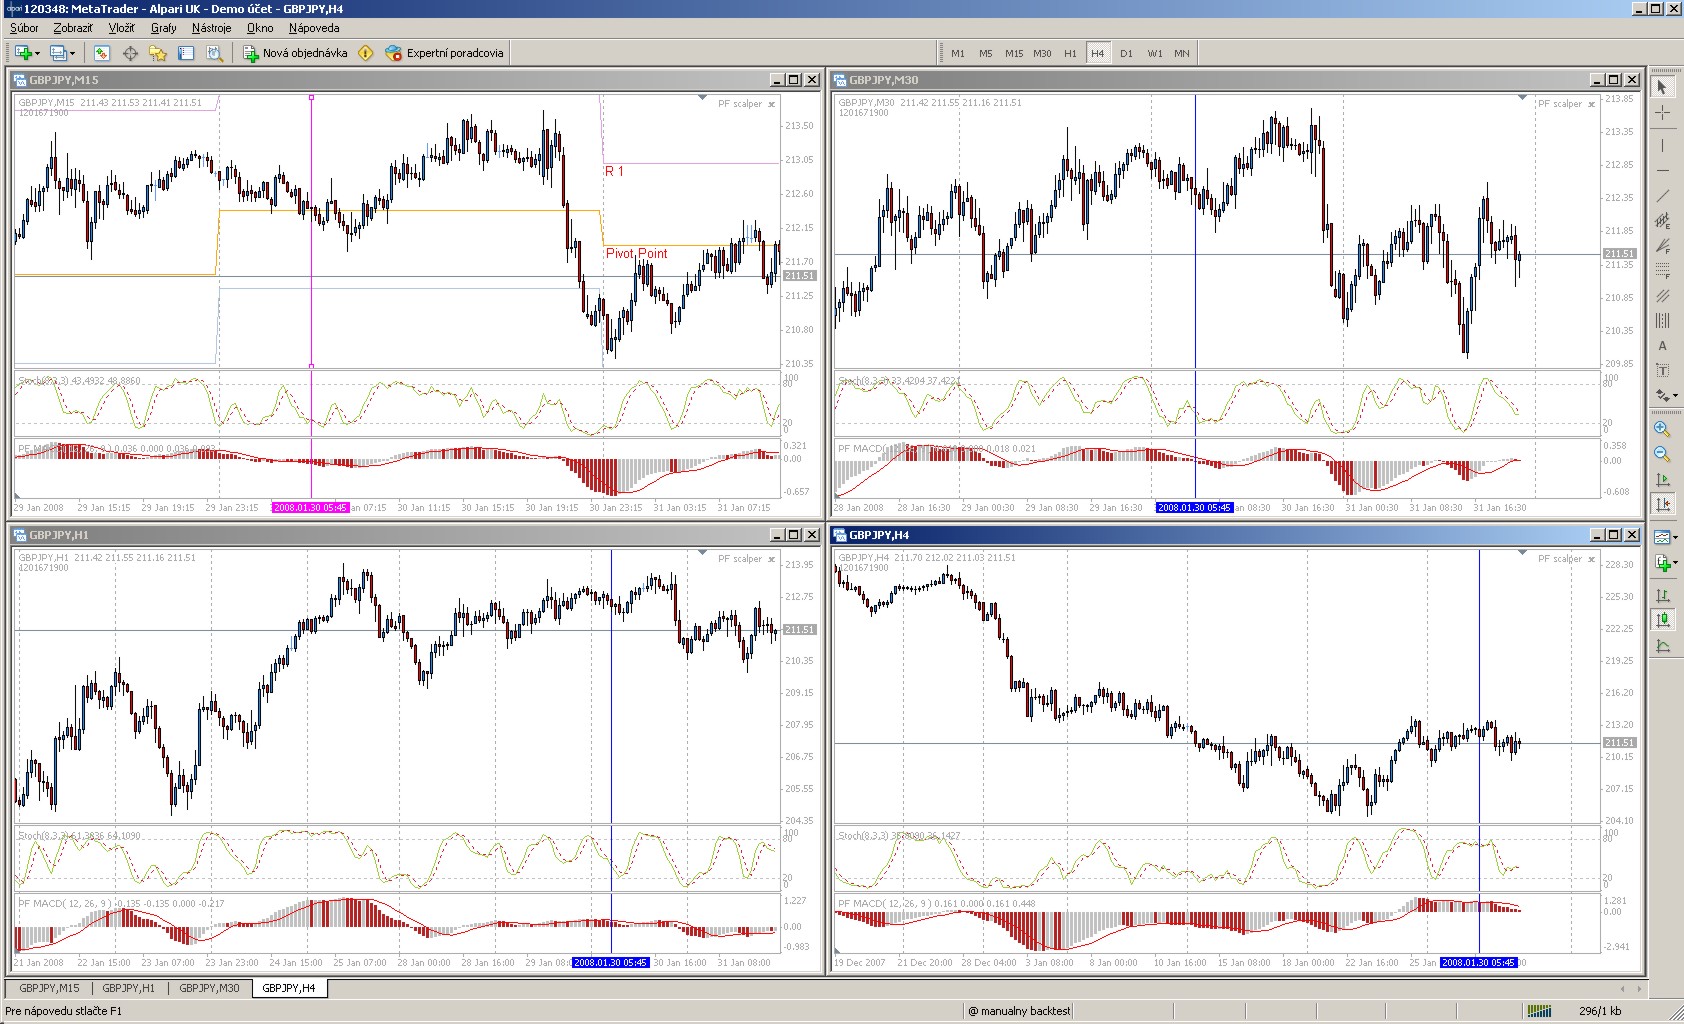
Task: Open the Navigator favorites folder icon
Action: (x=158, y=53)
